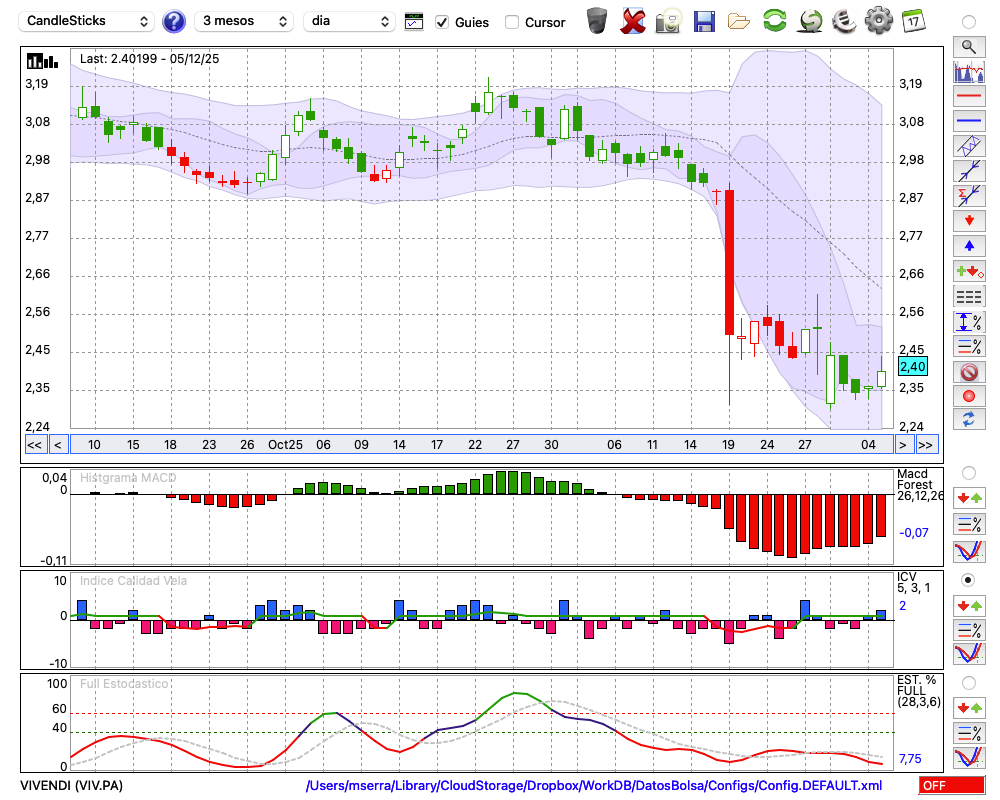Viewport: 1000px width, 800px height.
Task: Click the red OFF status indicator
Action: (951, 786)
